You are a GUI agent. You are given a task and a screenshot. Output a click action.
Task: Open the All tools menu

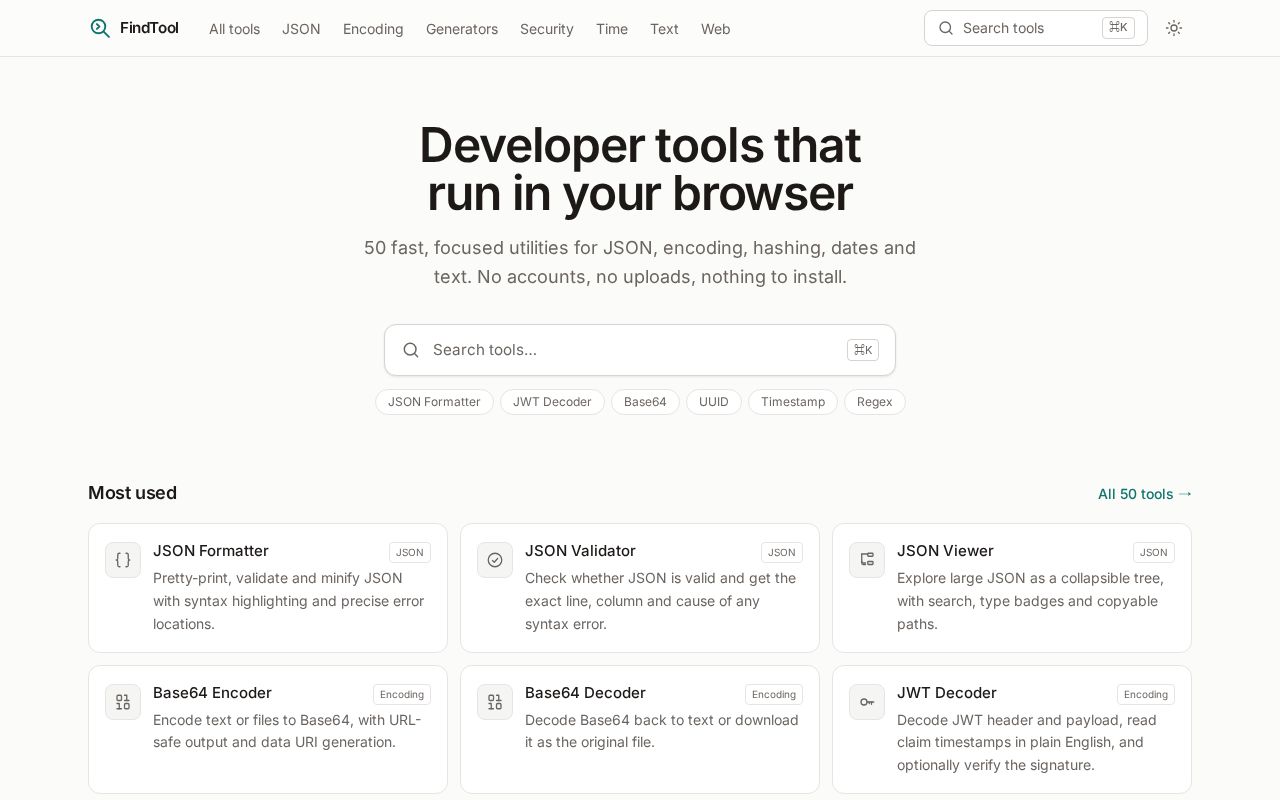click(234, 29)
